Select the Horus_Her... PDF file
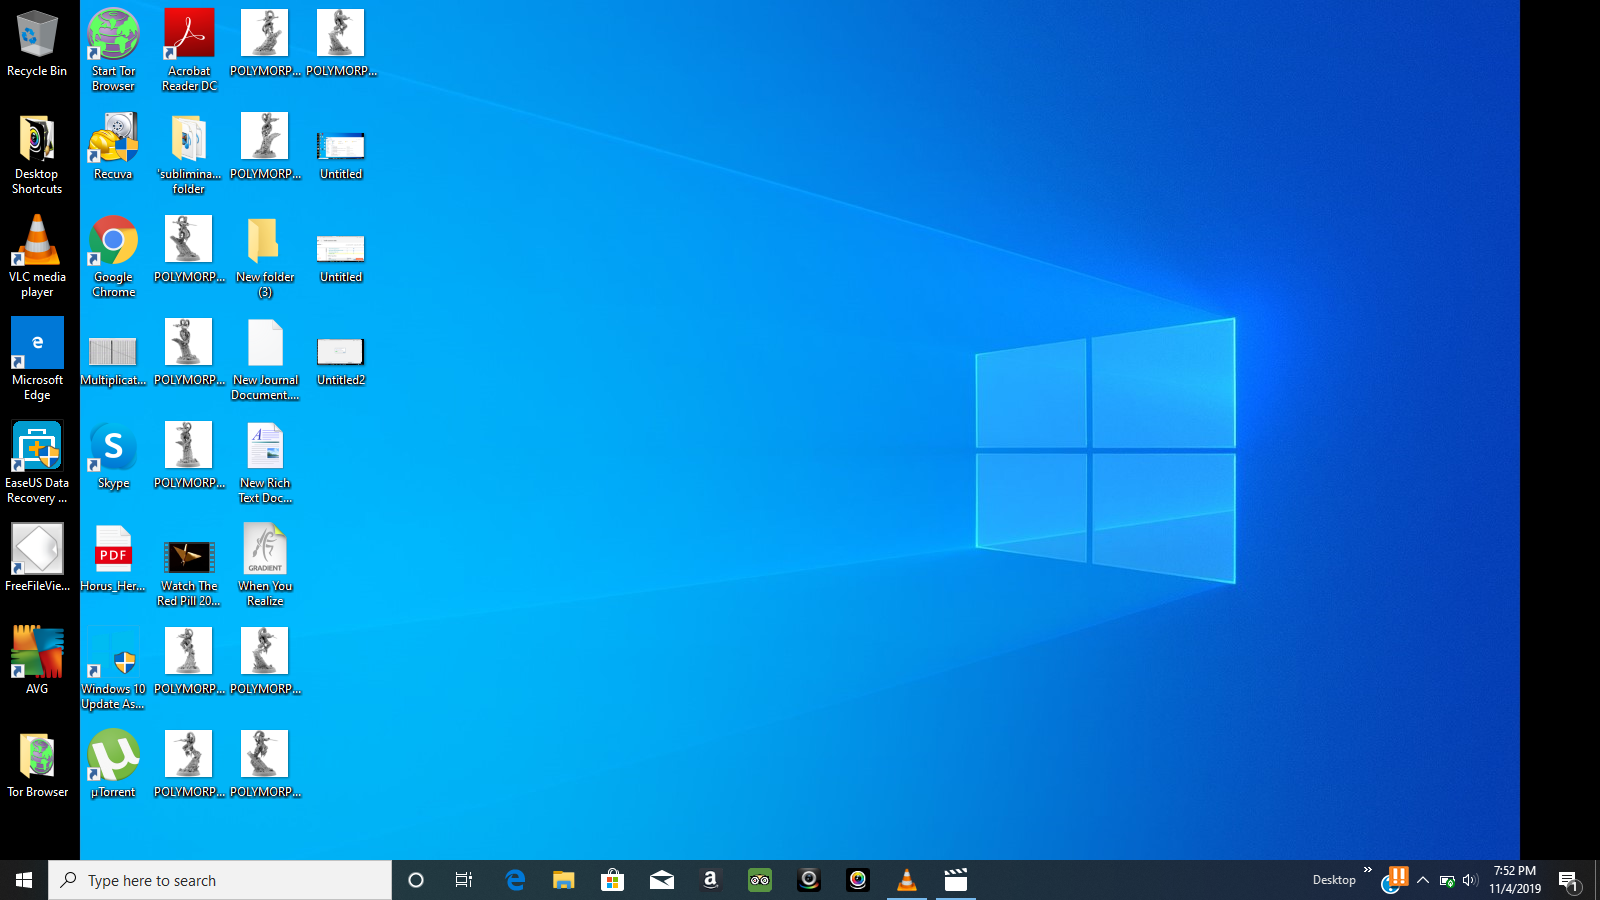Screen dimensions: 1600x900 (x=113, y=558)
